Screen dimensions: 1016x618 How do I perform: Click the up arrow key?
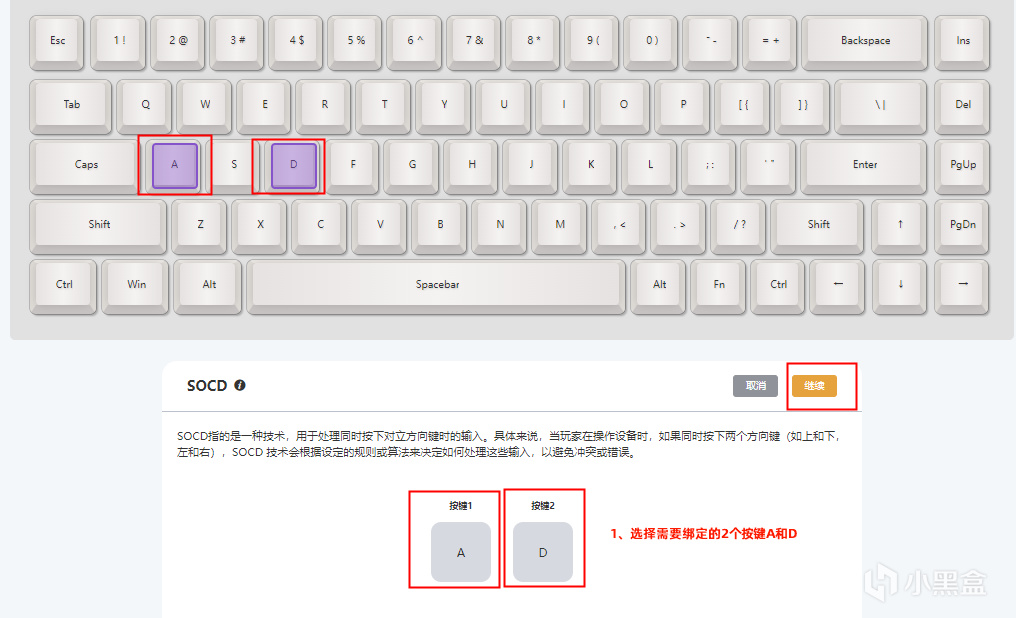899,226
